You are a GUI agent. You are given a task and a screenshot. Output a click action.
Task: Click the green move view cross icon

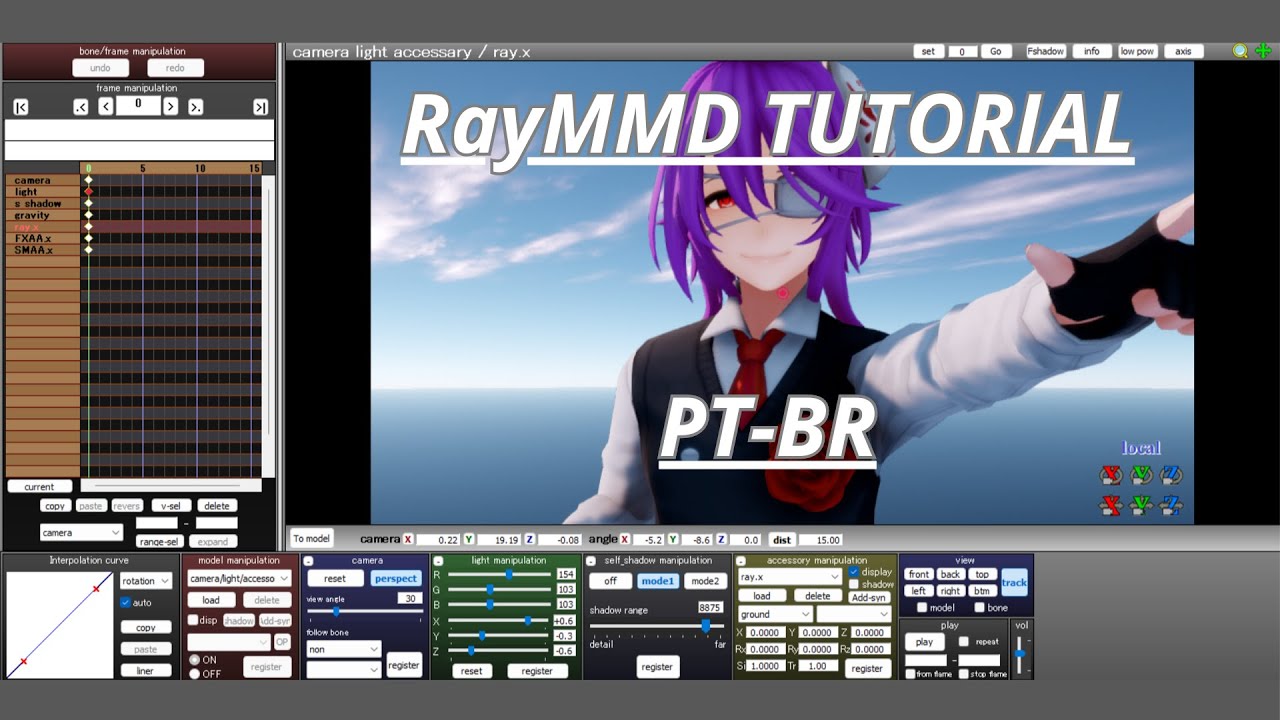[x=1263, y=51]
